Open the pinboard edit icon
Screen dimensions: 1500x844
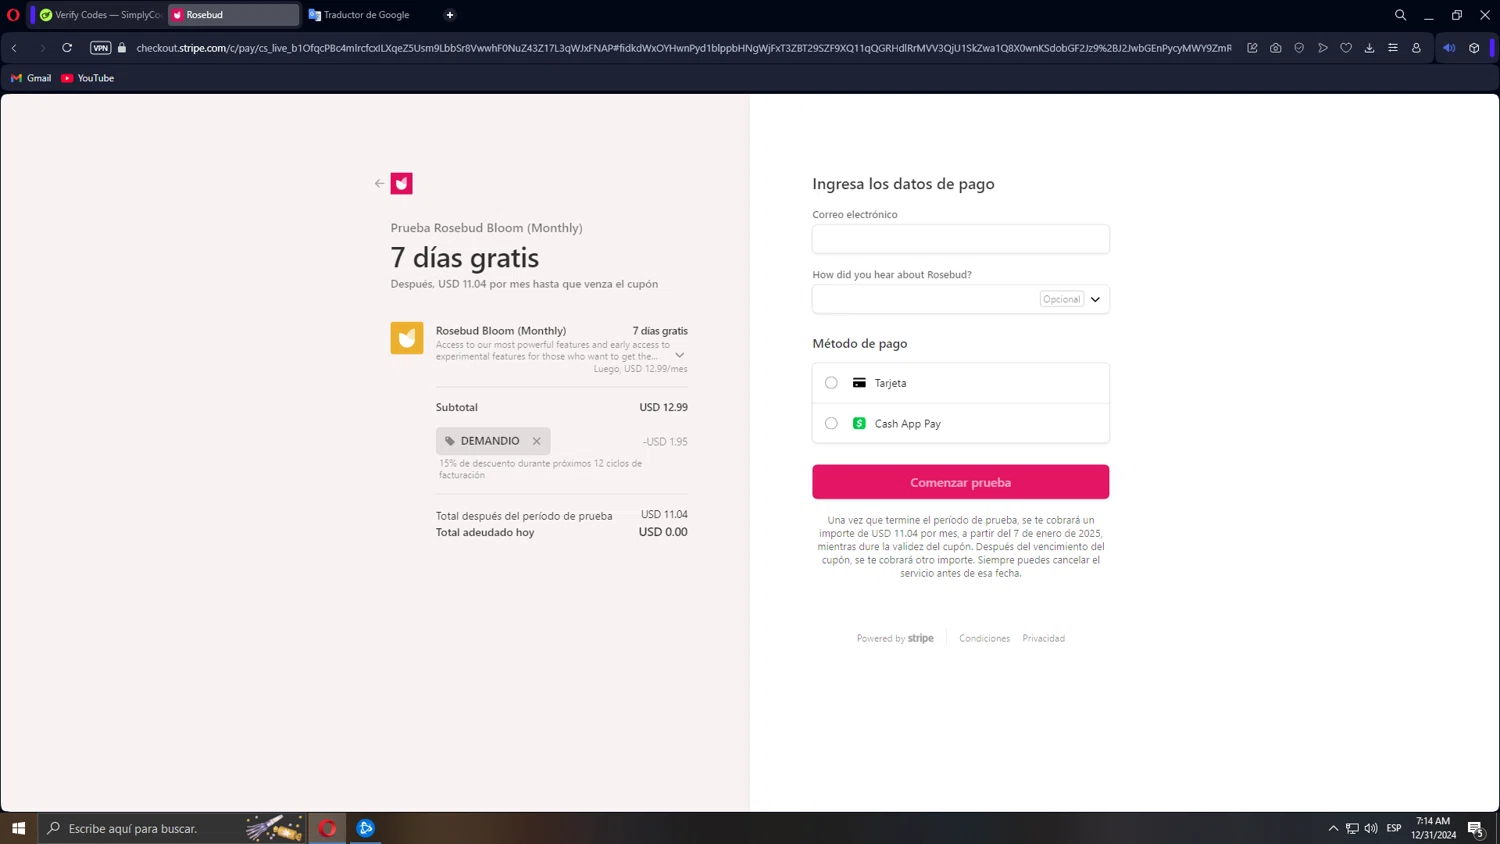[x=1252, y=48]
